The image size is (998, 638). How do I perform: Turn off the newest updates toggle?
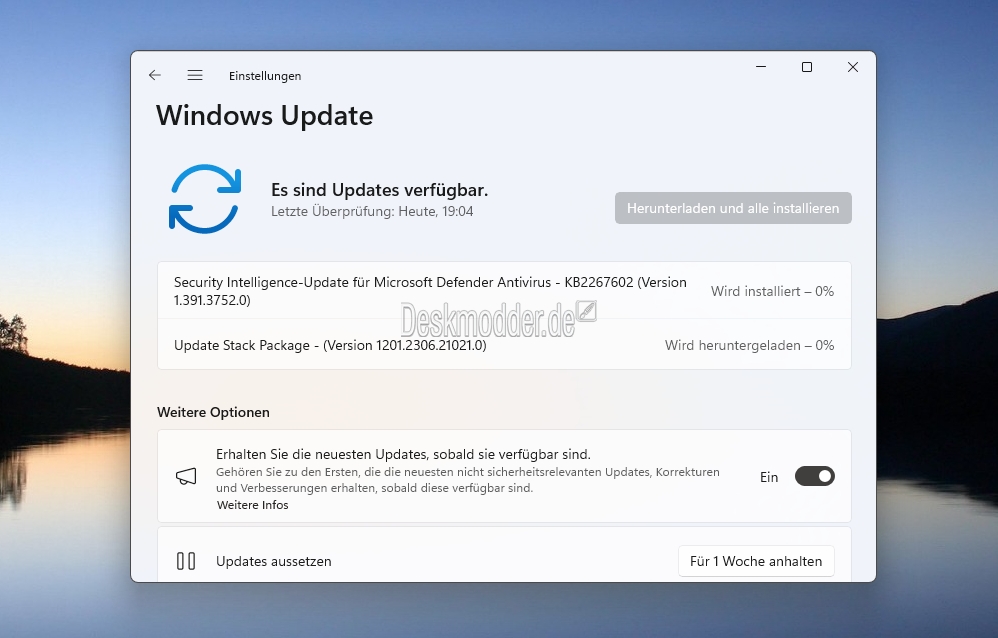point(815,476)
